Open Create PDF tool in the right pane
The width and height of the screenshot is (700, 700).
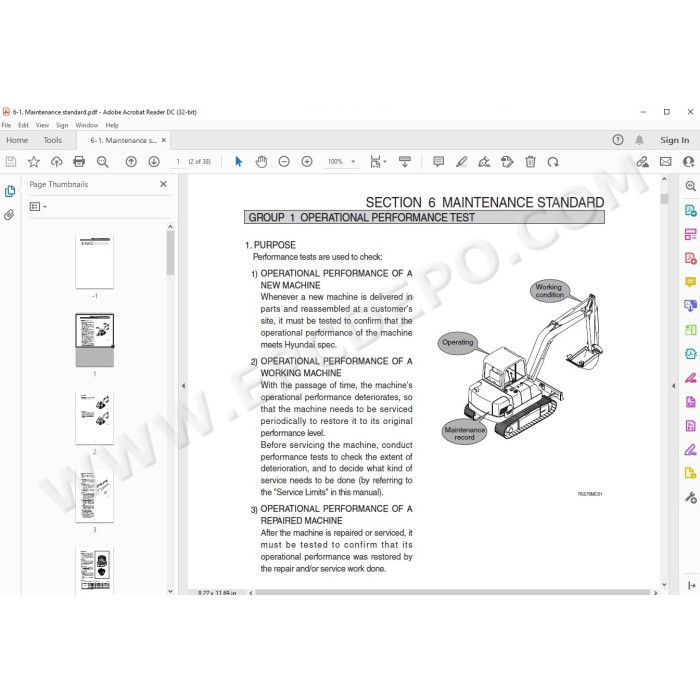click(x=690, y=258)
